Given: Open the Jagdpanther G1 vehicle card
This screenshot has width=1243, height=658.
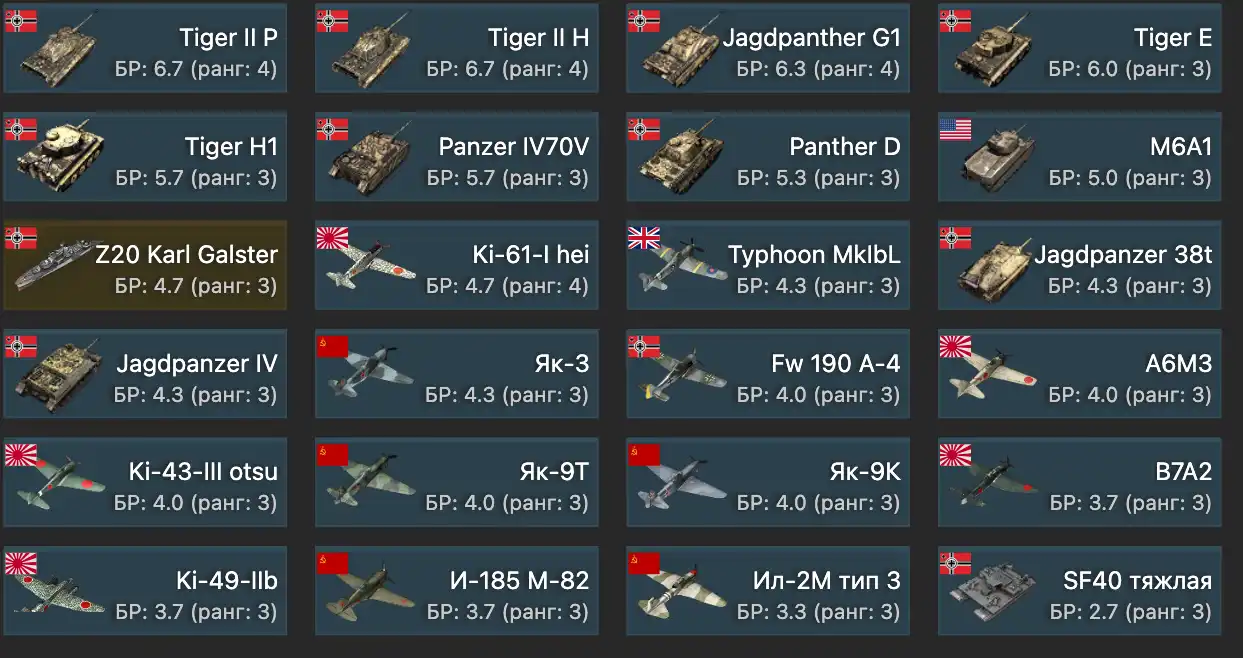Looking at the screenshot, I should point(768,49).
